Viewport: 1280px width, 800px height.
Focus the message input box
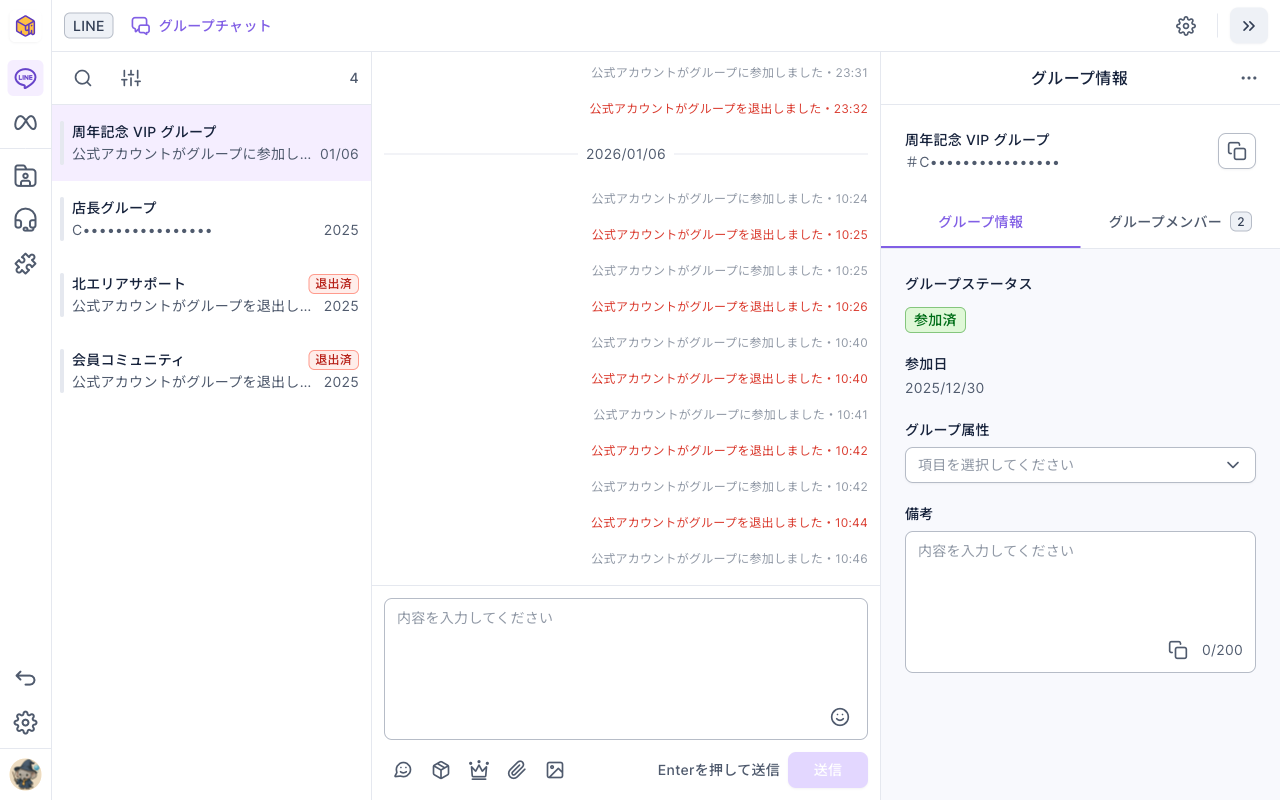pos(626,669)
